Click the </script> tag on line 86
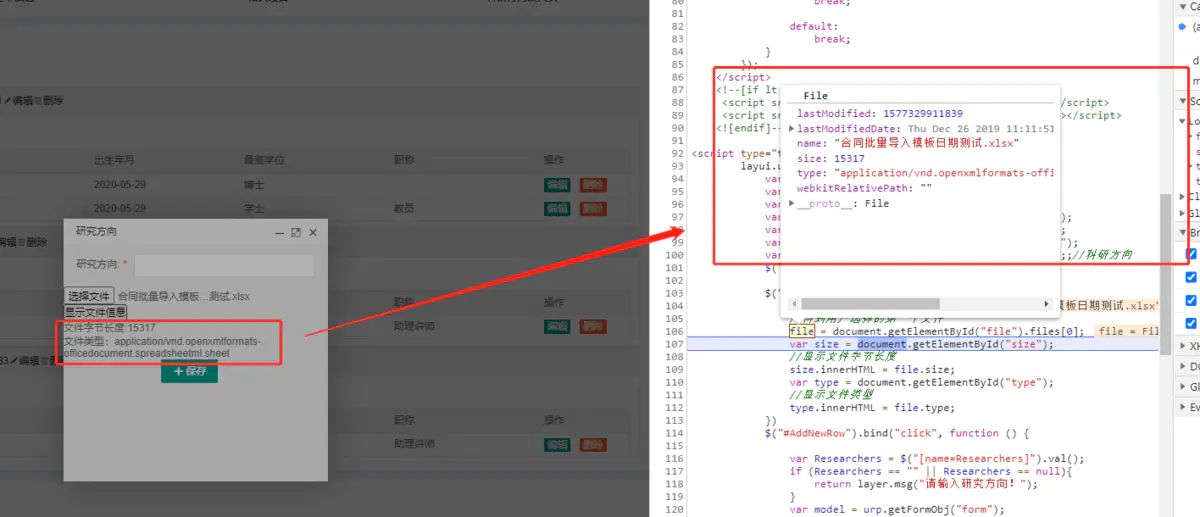This screenshot has height=517, width=1200. click(743, 76)
